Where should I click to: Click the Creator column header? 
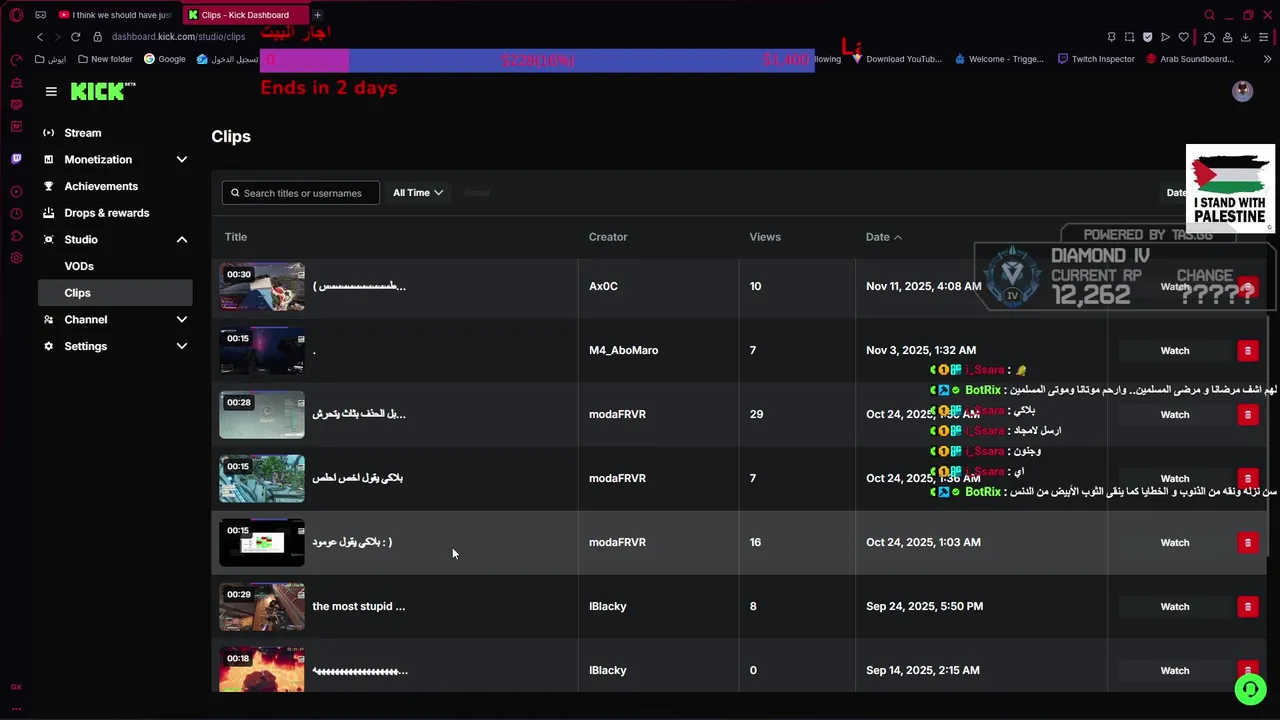coord(608,237)
